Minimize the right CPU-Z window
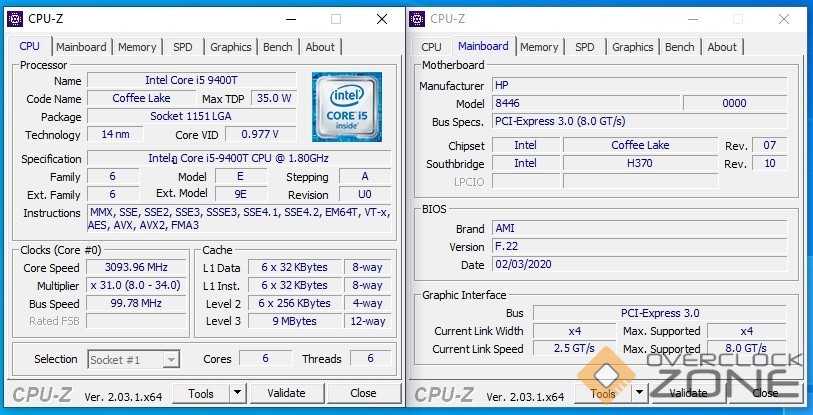The image size is (813, 415). click(693, 19)
